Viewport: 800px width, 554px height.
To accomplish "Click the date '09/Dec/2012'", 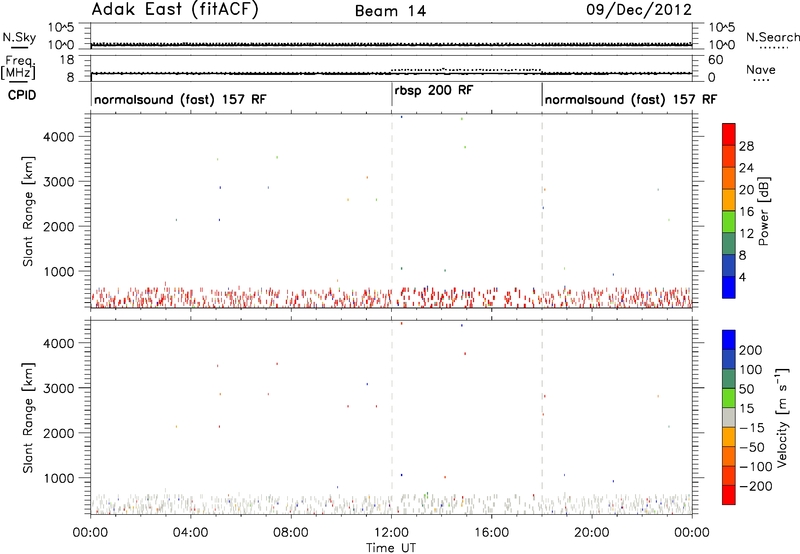I will pos(639,10).
